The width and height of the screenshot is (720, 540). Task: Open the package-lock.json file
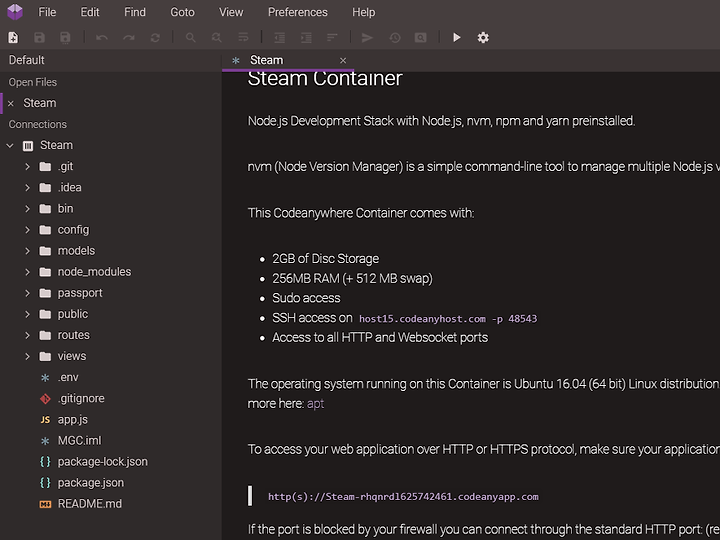tap(102, 462)
